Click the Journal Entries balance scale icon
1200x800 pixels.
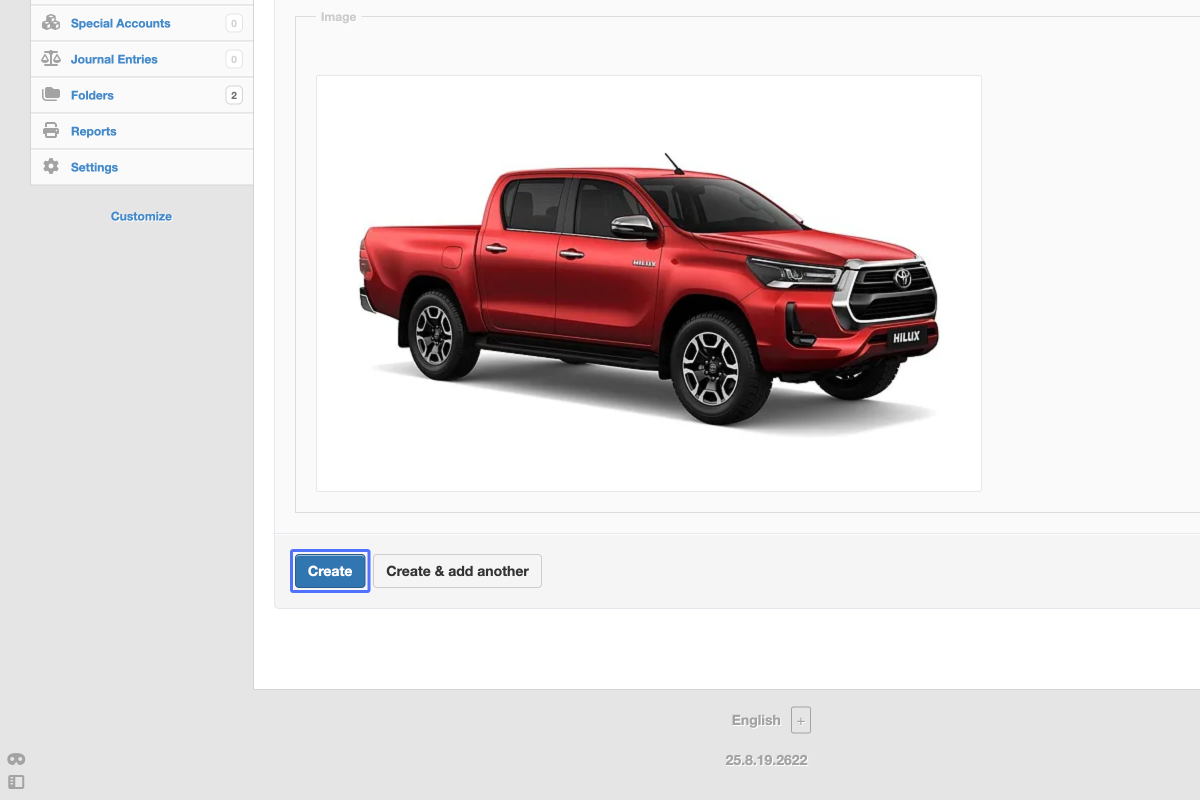click(x=51, y=59)
